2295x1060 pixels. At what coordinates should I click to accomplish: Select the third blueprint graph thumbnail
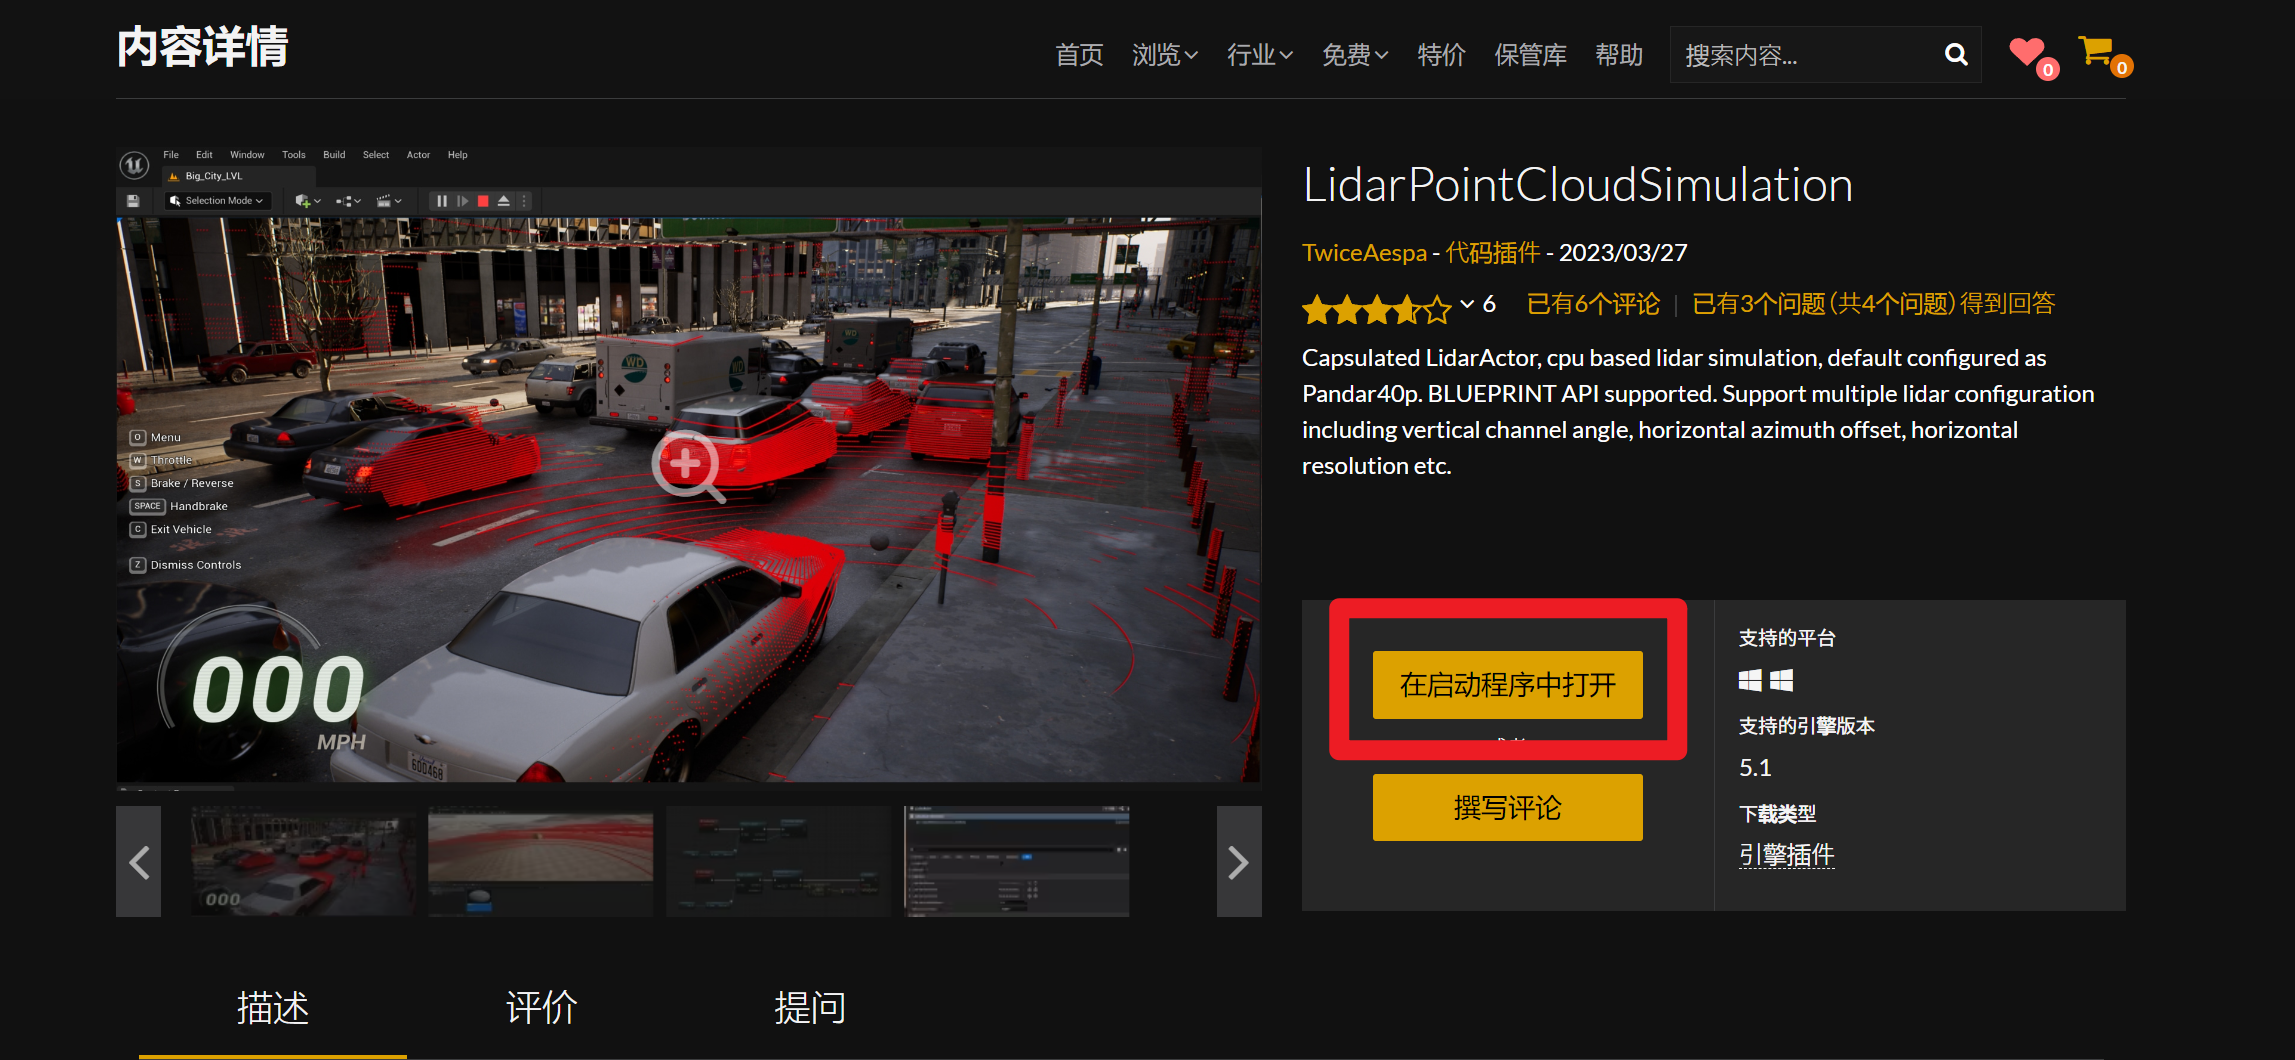tap(778, 861)
